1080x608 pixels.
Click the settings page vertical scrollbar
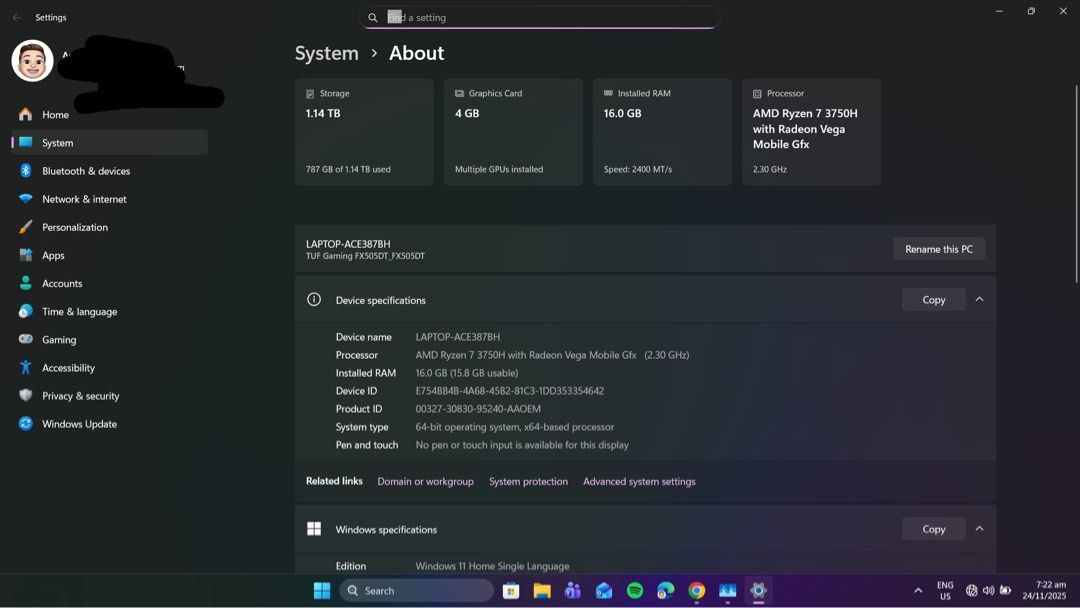click(1076, 184)
